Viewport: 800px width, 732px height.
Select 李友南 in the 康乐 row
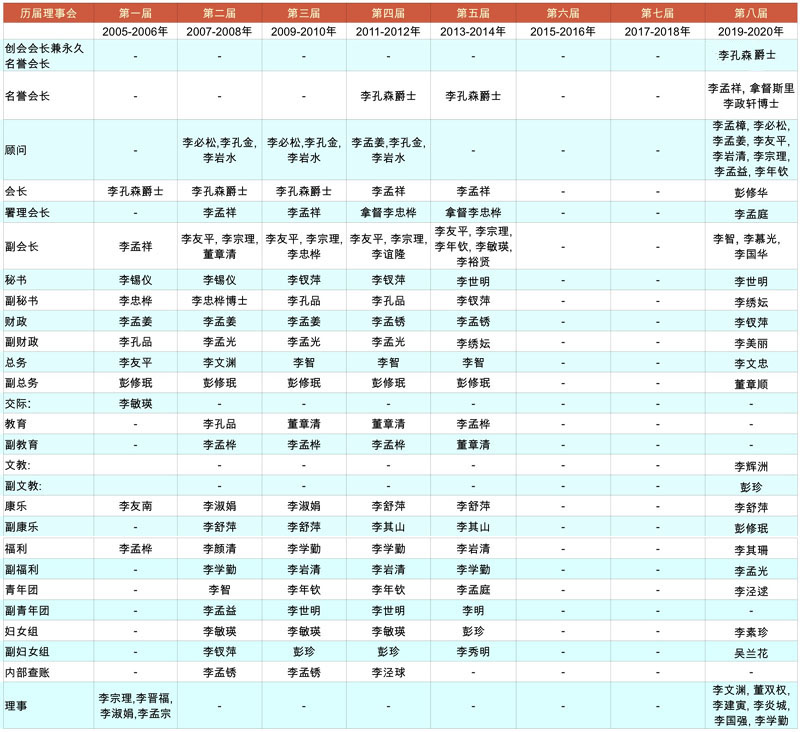(135, 506)
